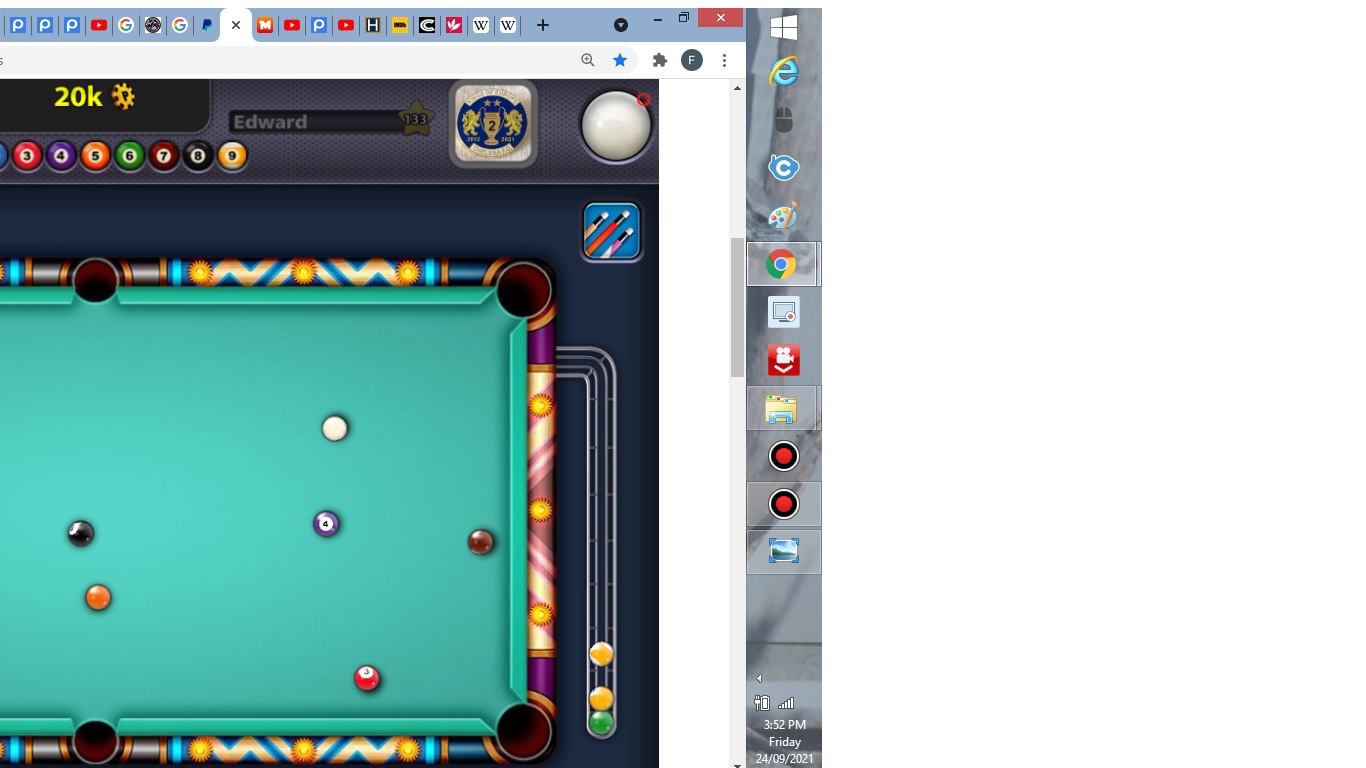Switch to the red leaf icon tab
Image resolution: width=1366 pixels, height=768 pixels.
(454, 26)
